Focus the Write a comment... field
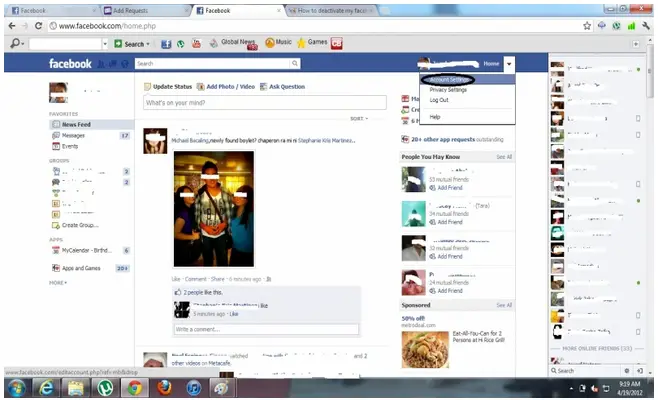This screenshot has height=400, width=658. pyautogui.click(x=266, y=329)
